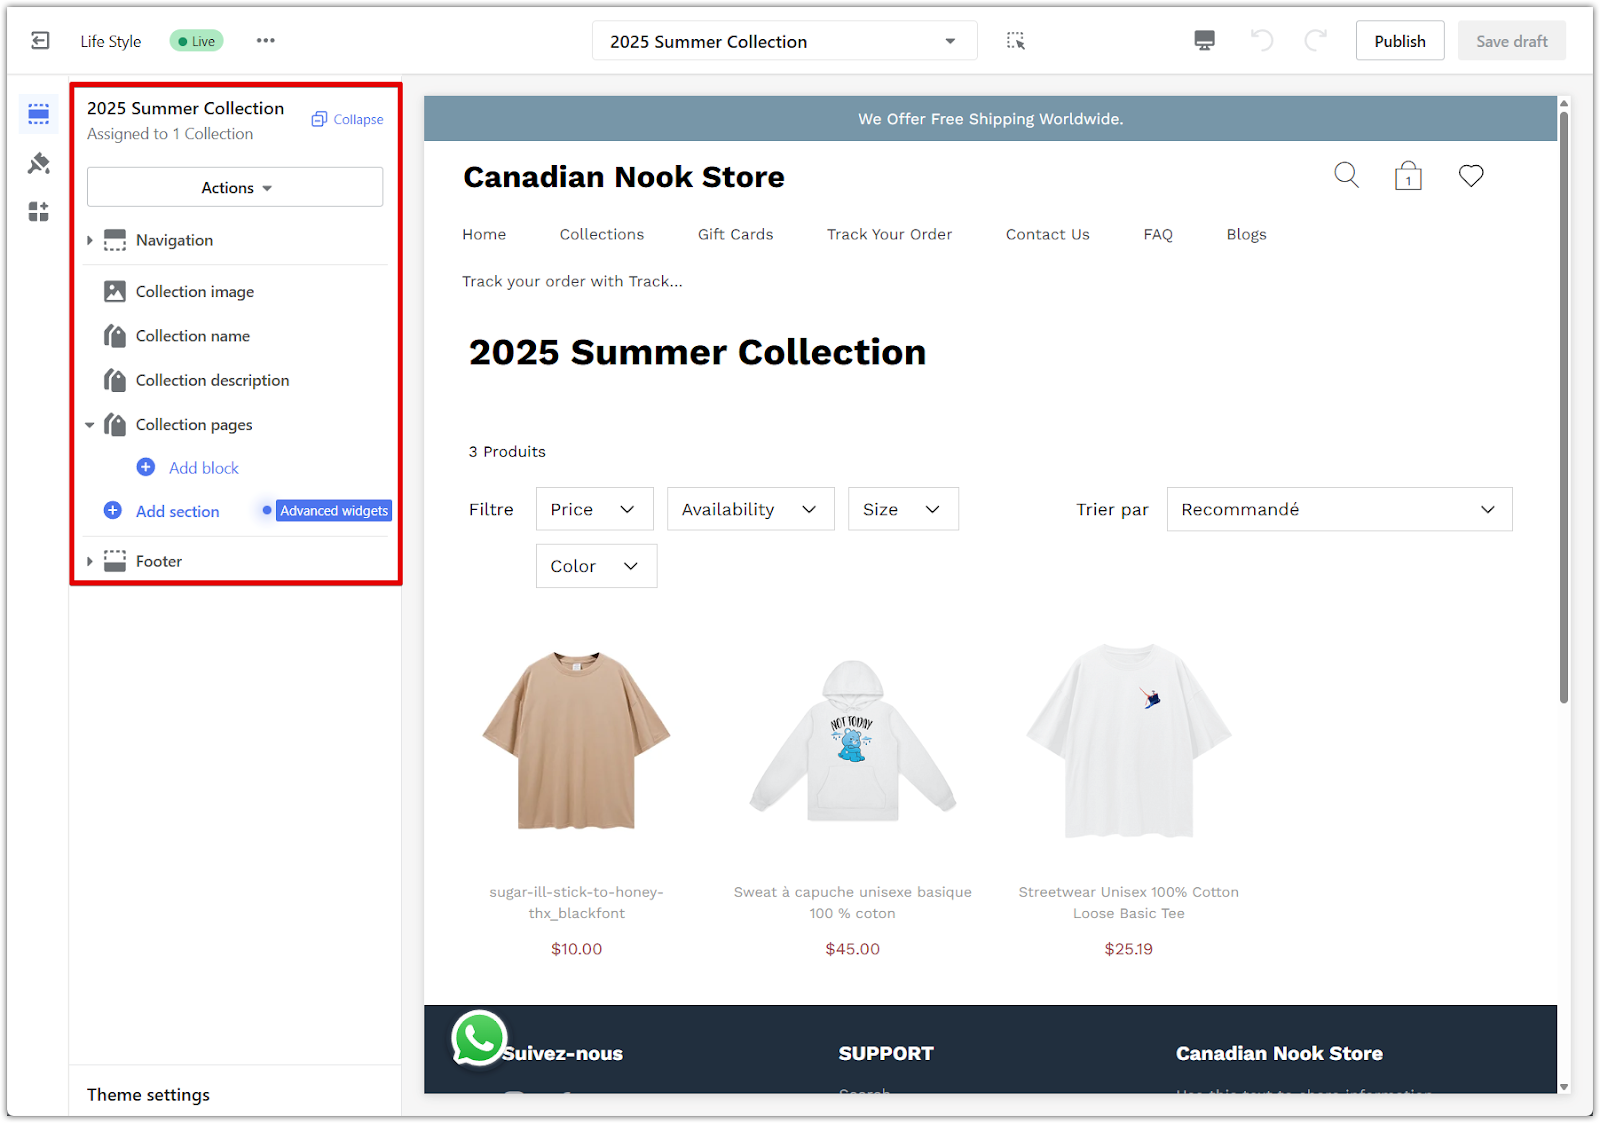Open the Sections panel icon in sidebar
Image resolution: width=1600 pixels, height=1123 pixels.
(39, 114)
